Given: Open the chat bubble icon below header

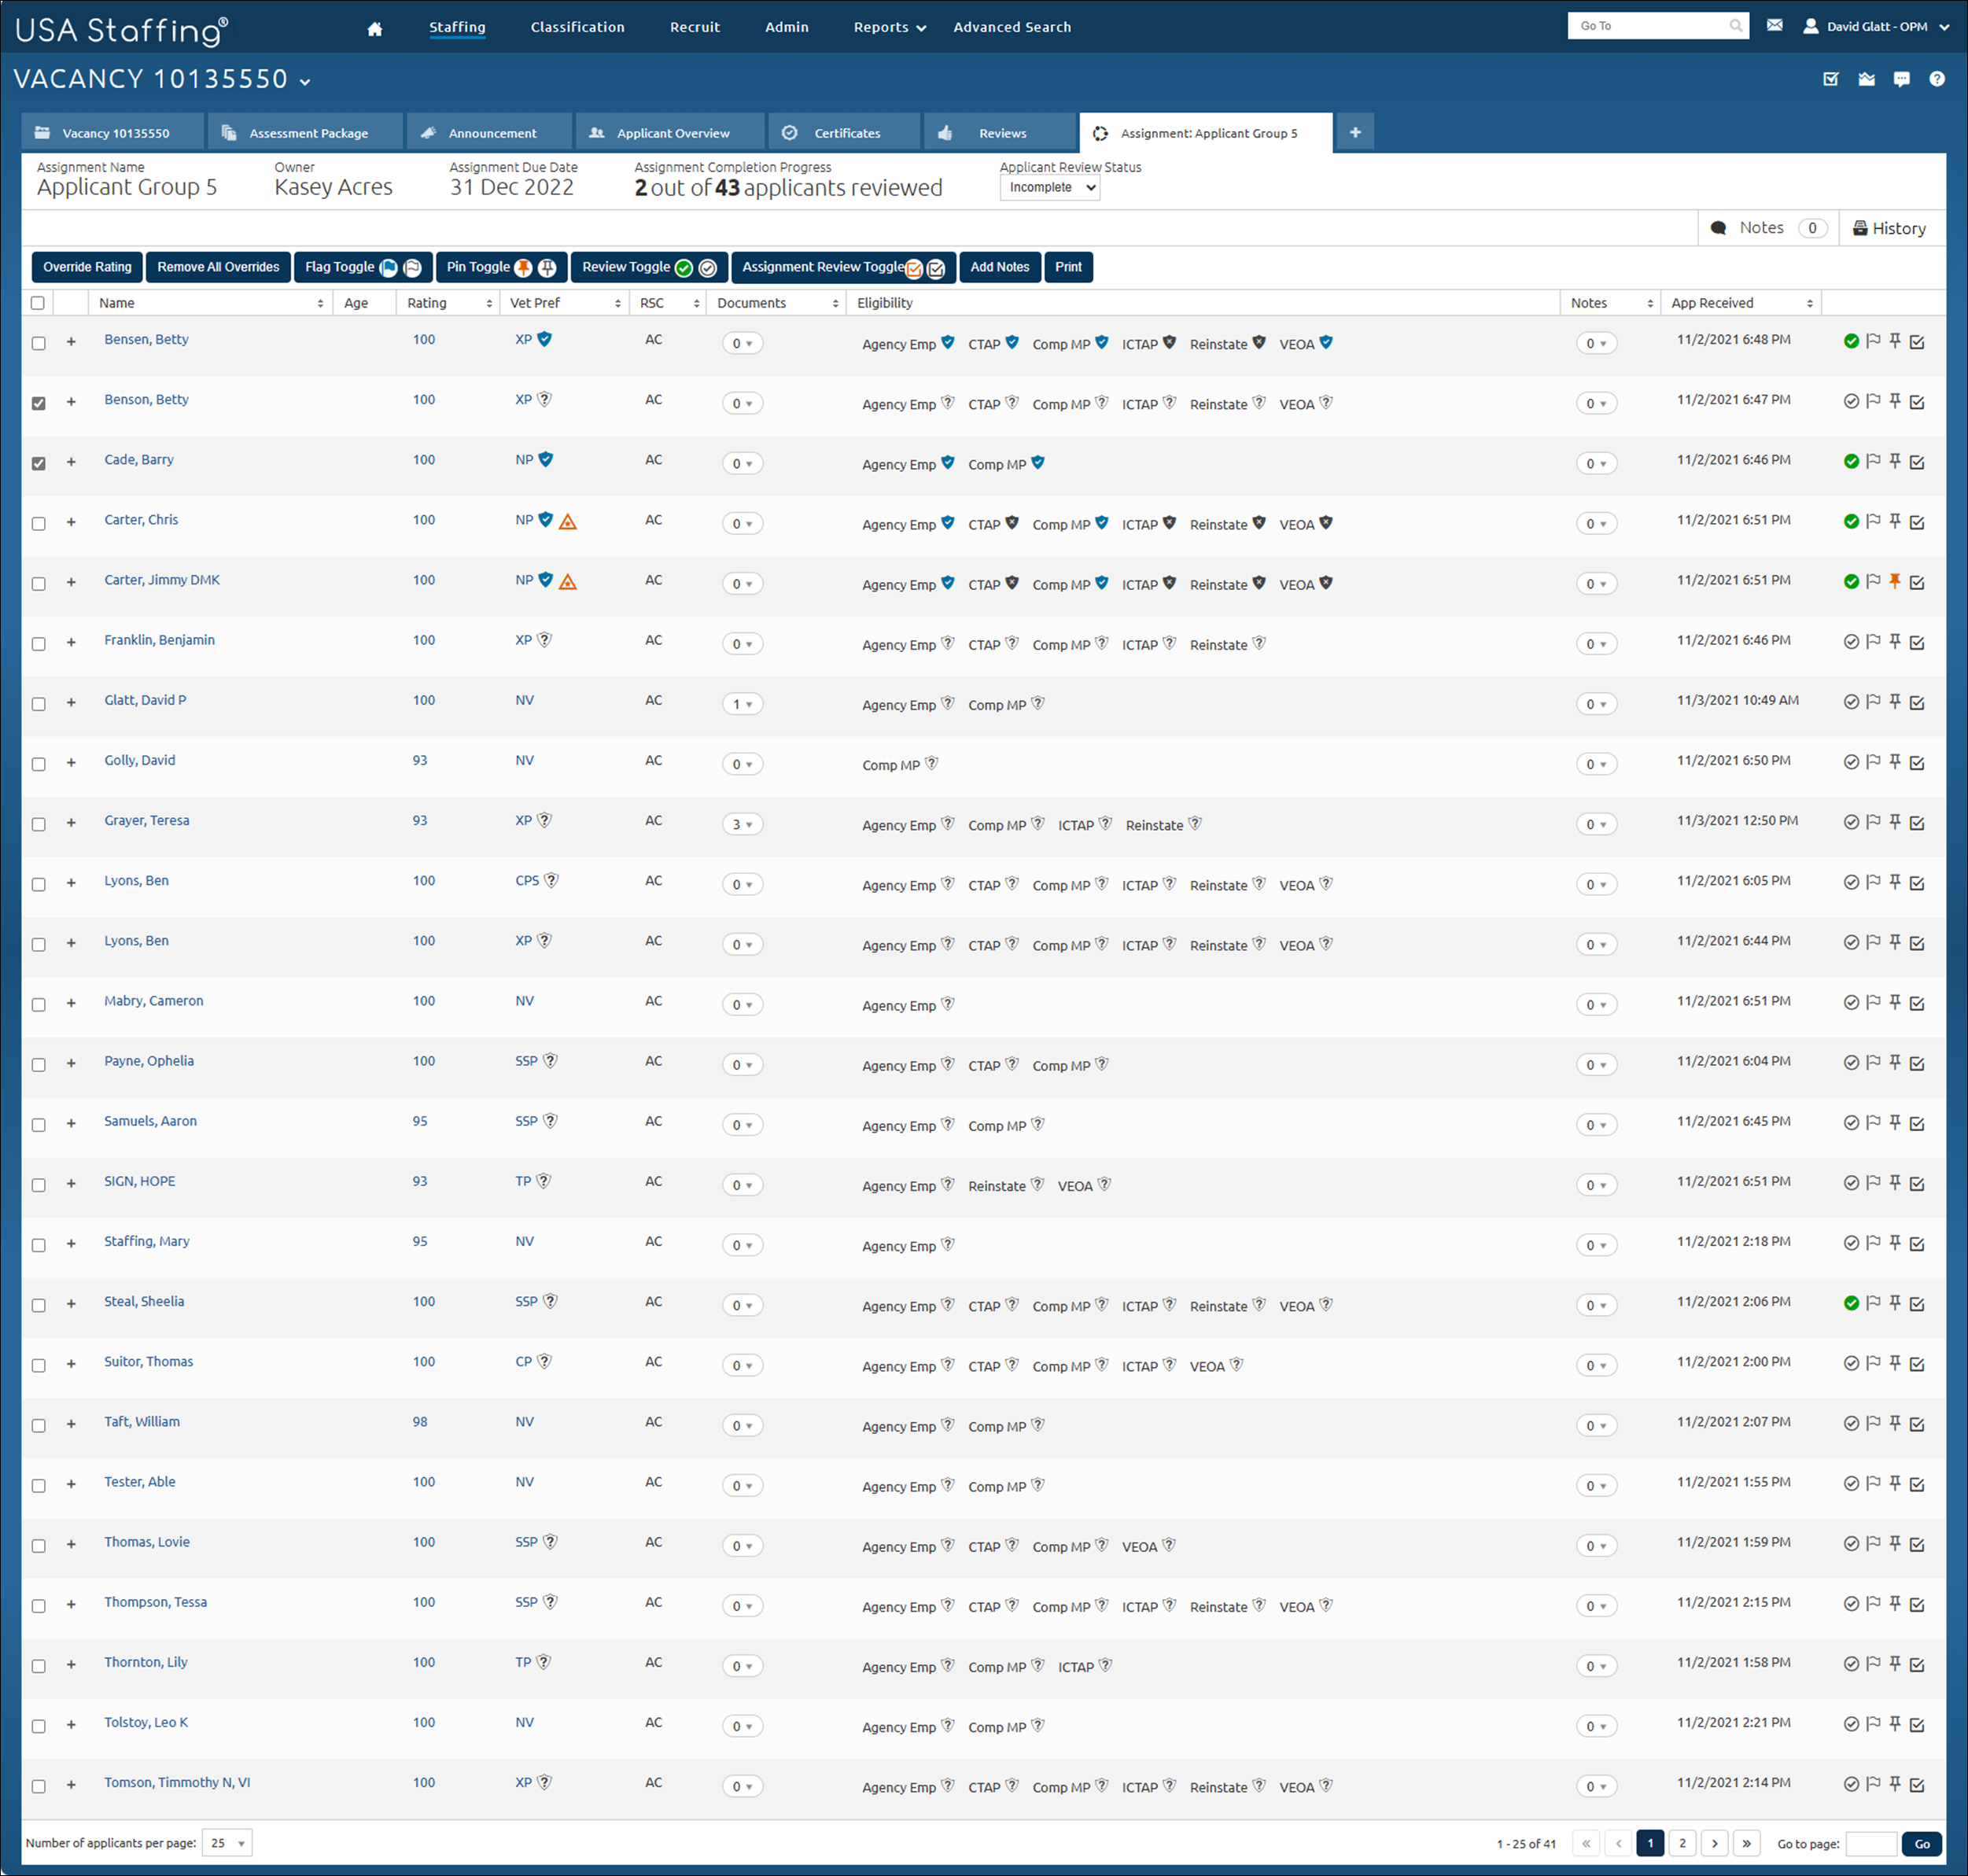Looking at the screenshot, I should 1902,79.
